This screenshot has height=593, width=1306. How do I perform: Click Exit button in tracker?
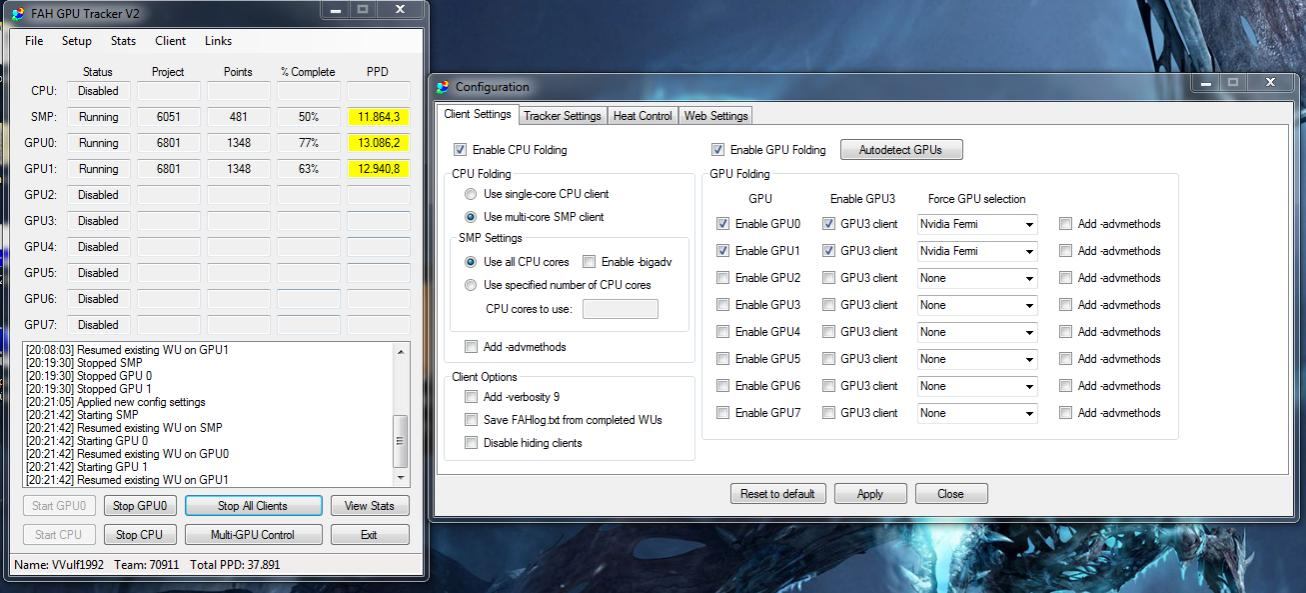(370, 535)
